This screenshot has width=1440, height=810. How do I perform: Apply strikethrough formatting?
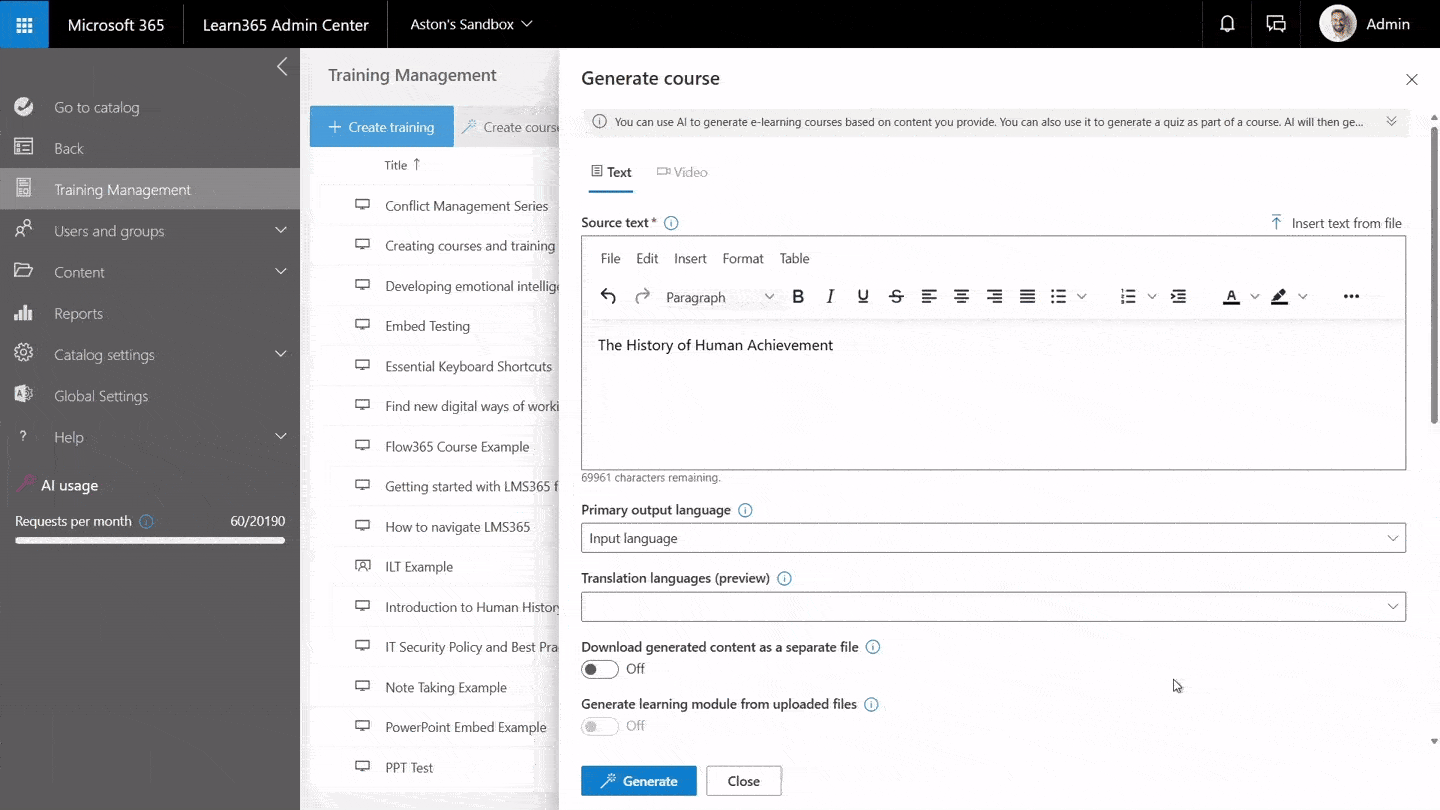click(x=895, y=296)
